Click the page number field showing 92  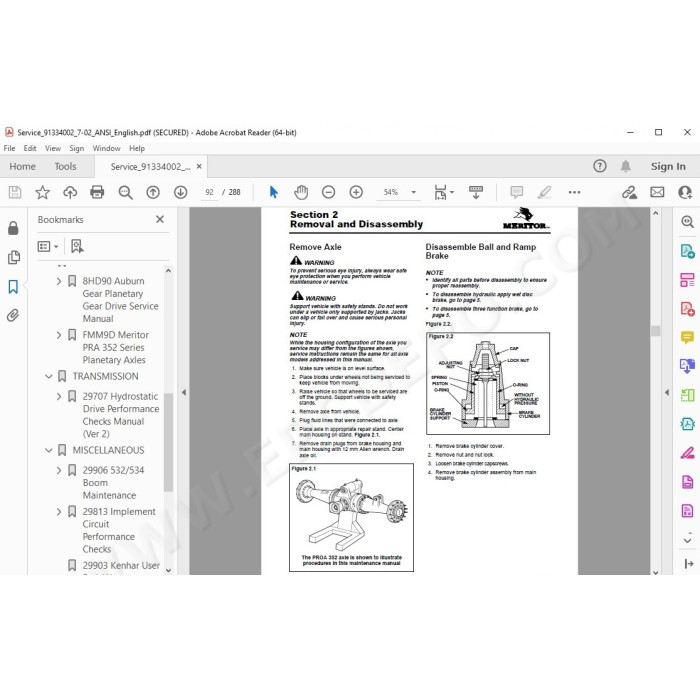pos(209,192)
